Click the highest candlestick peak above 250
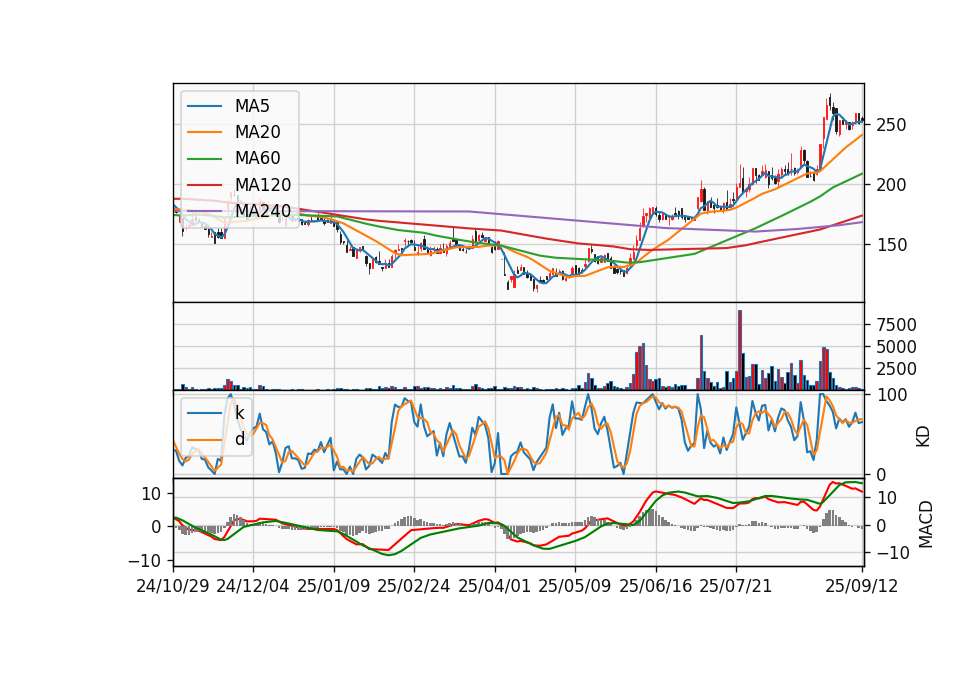This screenshot has width=960, height=690. [830, 102]
